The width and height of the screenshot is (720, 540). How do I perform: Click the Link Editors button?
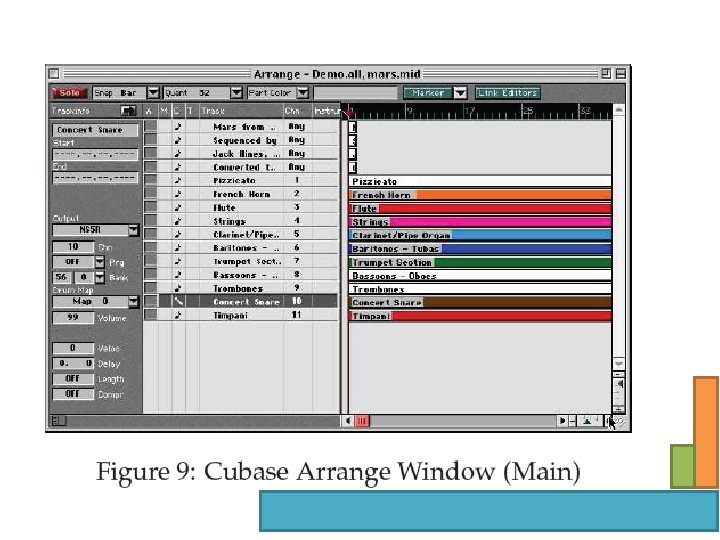(507, 93)
